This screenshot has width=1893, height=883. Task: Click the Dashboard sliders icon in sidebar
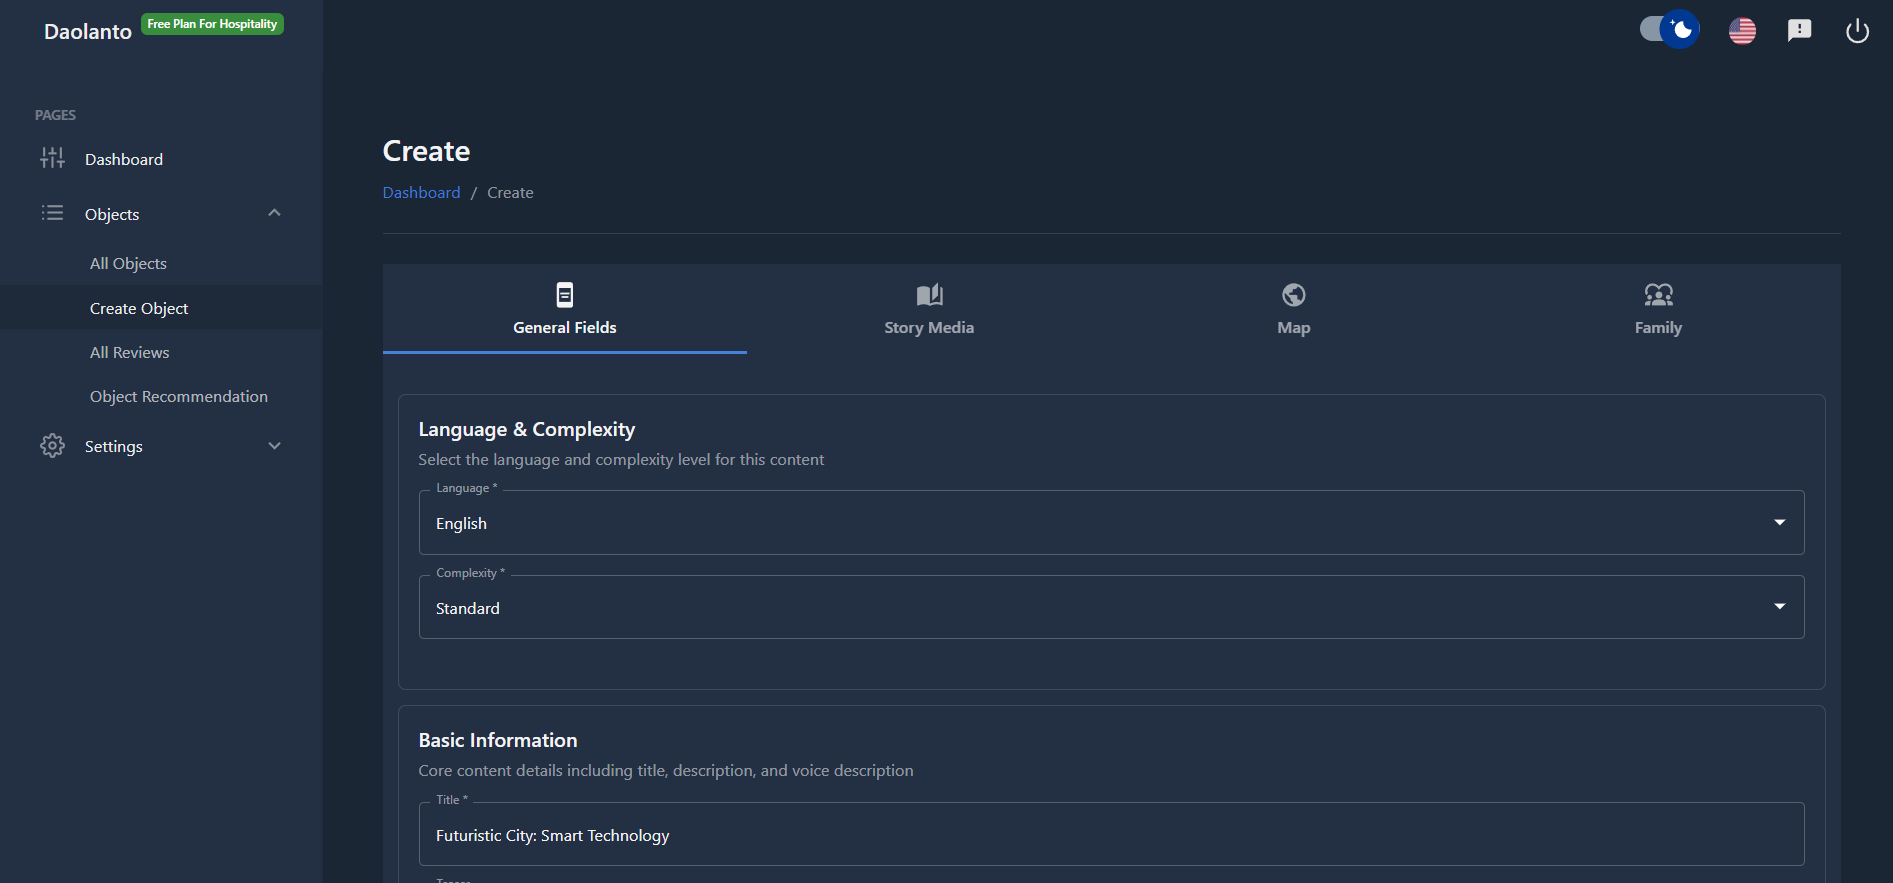pyautogui.click(x=52, y=158)
